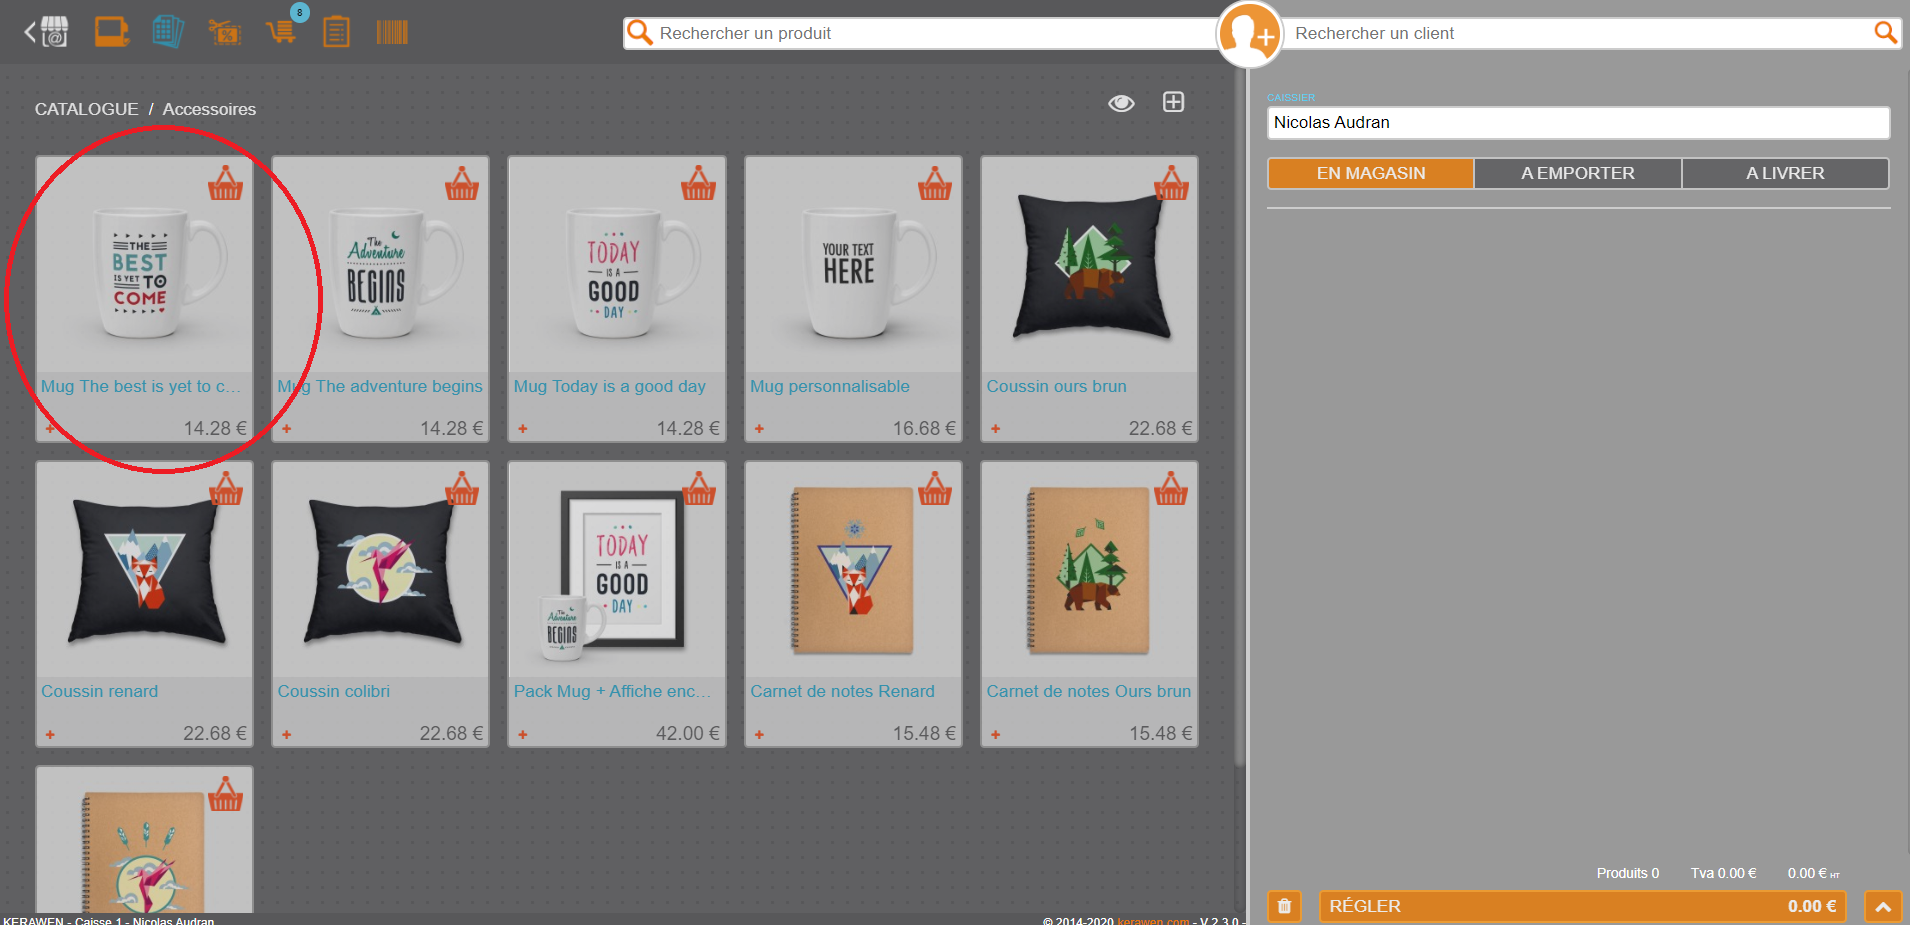Open Carnet de notes Renard image
Screen dimensions: 1910x927
854,570
